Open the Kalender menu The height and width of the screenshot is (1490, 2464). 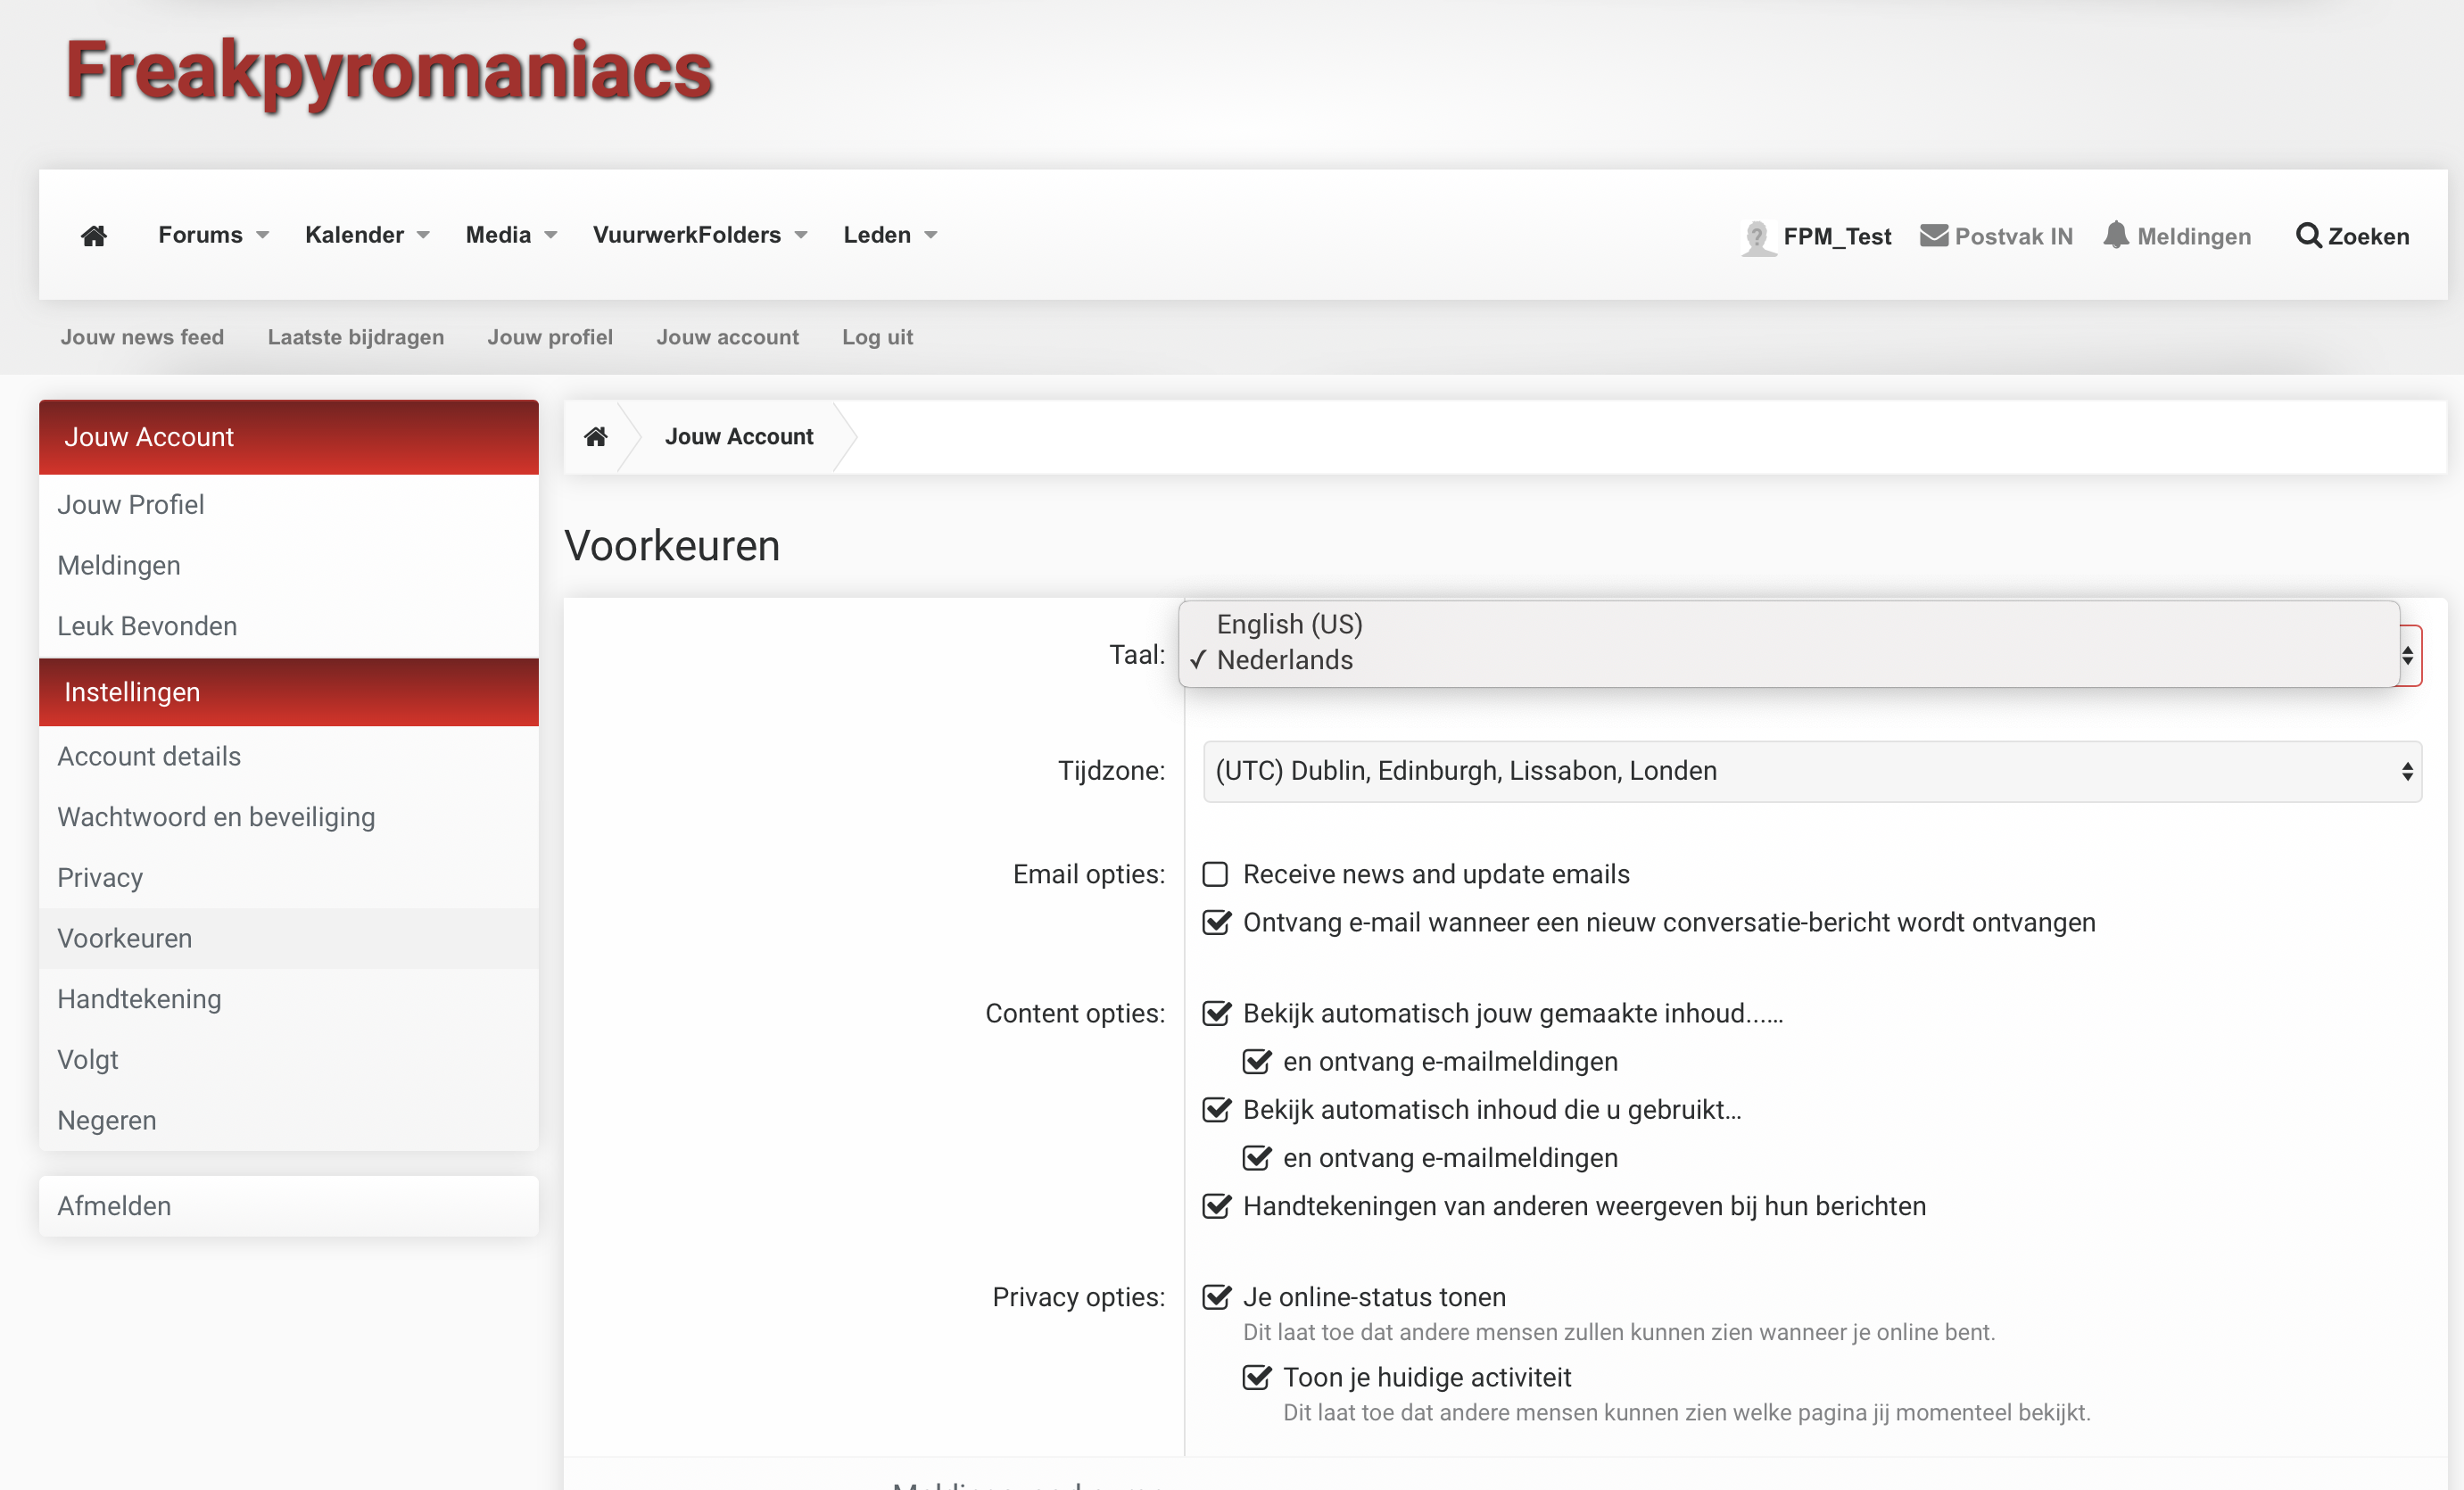coord(354,235)
